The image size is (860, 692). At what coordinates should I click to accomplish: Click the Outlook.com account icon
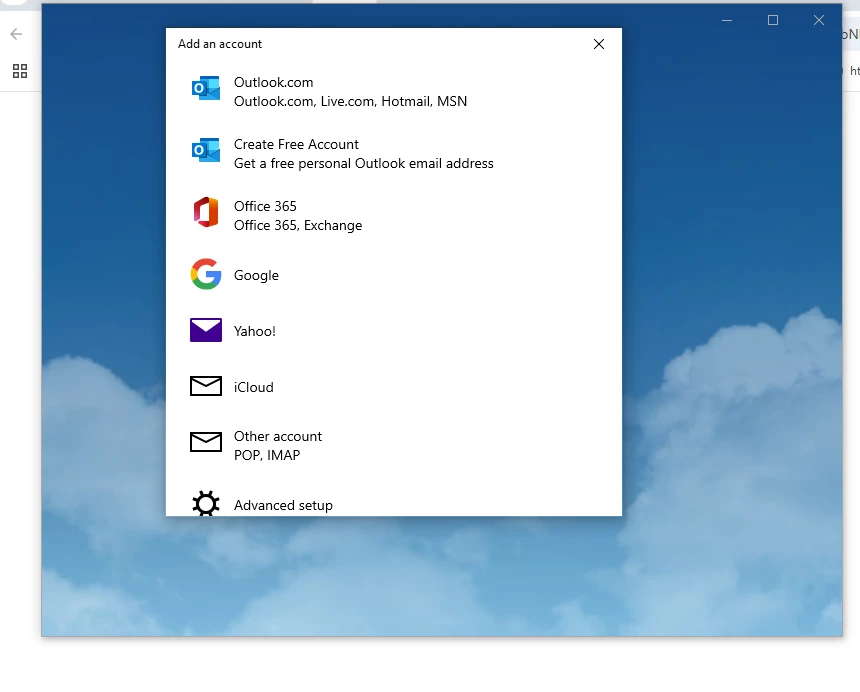pyautogui.click(x=206, y=88)
